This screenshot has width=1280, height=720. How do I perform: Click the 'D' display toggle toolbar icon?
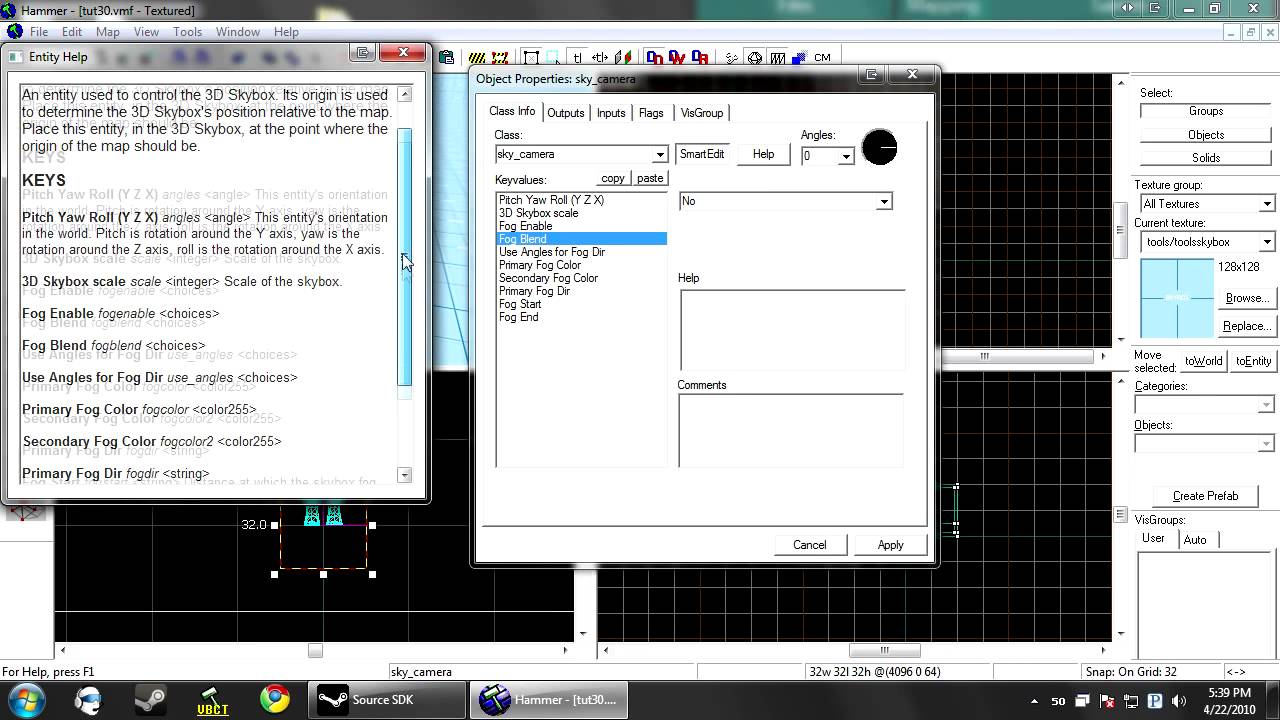[655, 57]
